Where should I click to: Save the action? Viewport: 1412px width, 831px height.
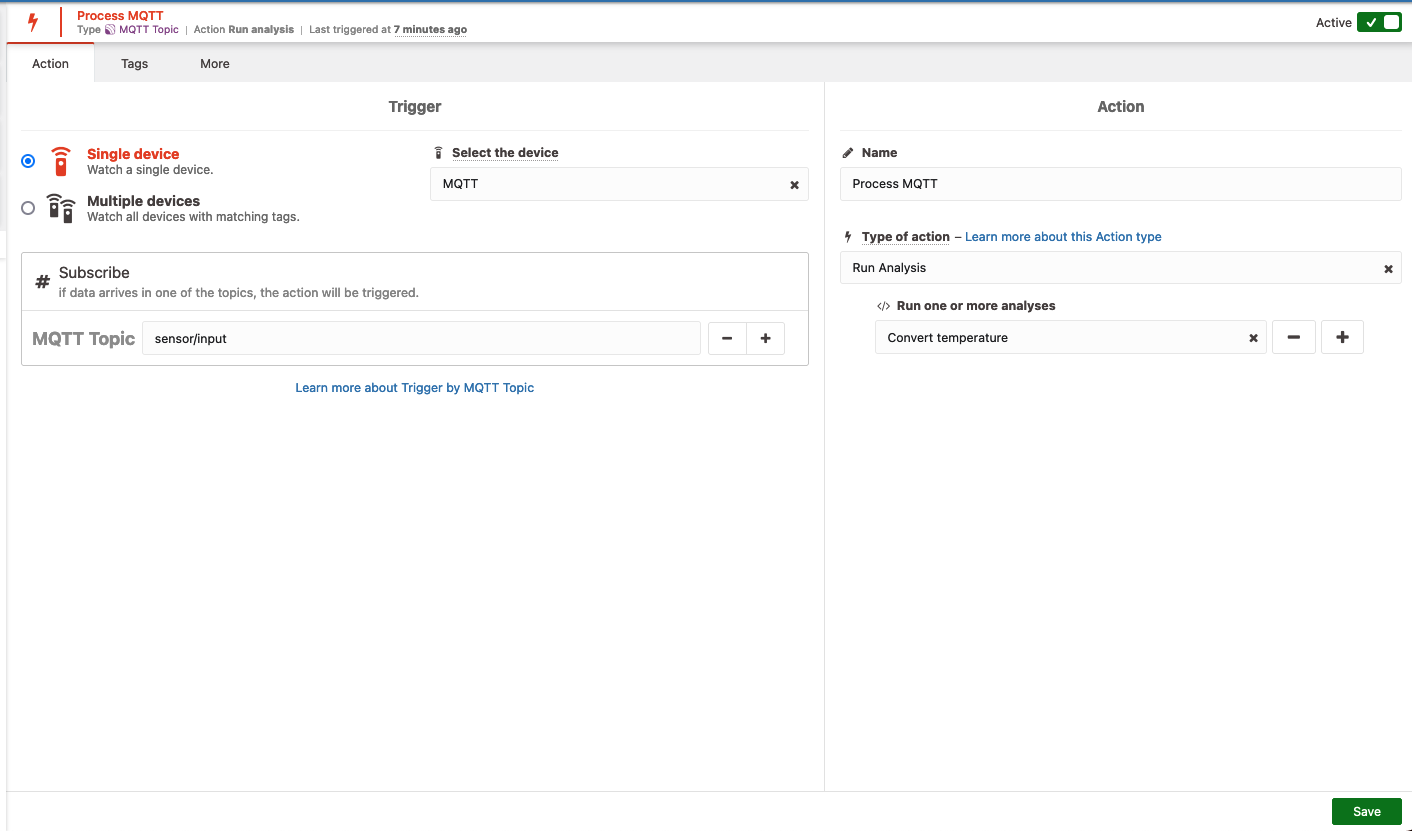pyautogui.click(x=1366, y=812)
